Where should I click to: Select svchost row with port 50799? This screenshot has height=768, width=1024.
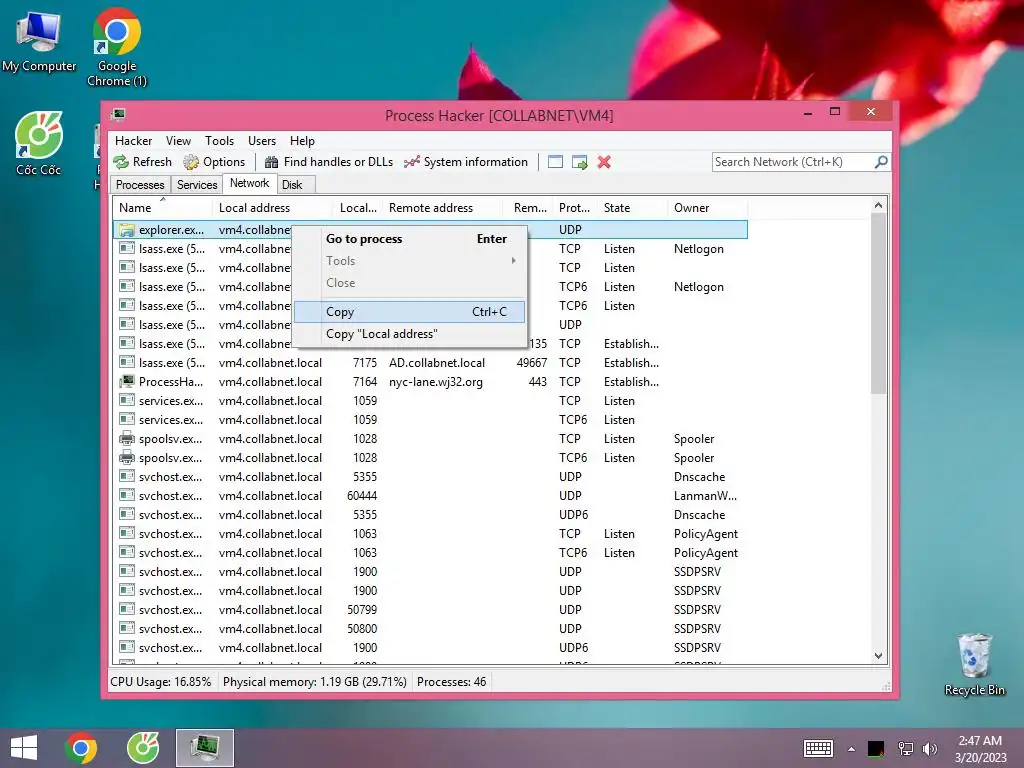click(431, 610)
